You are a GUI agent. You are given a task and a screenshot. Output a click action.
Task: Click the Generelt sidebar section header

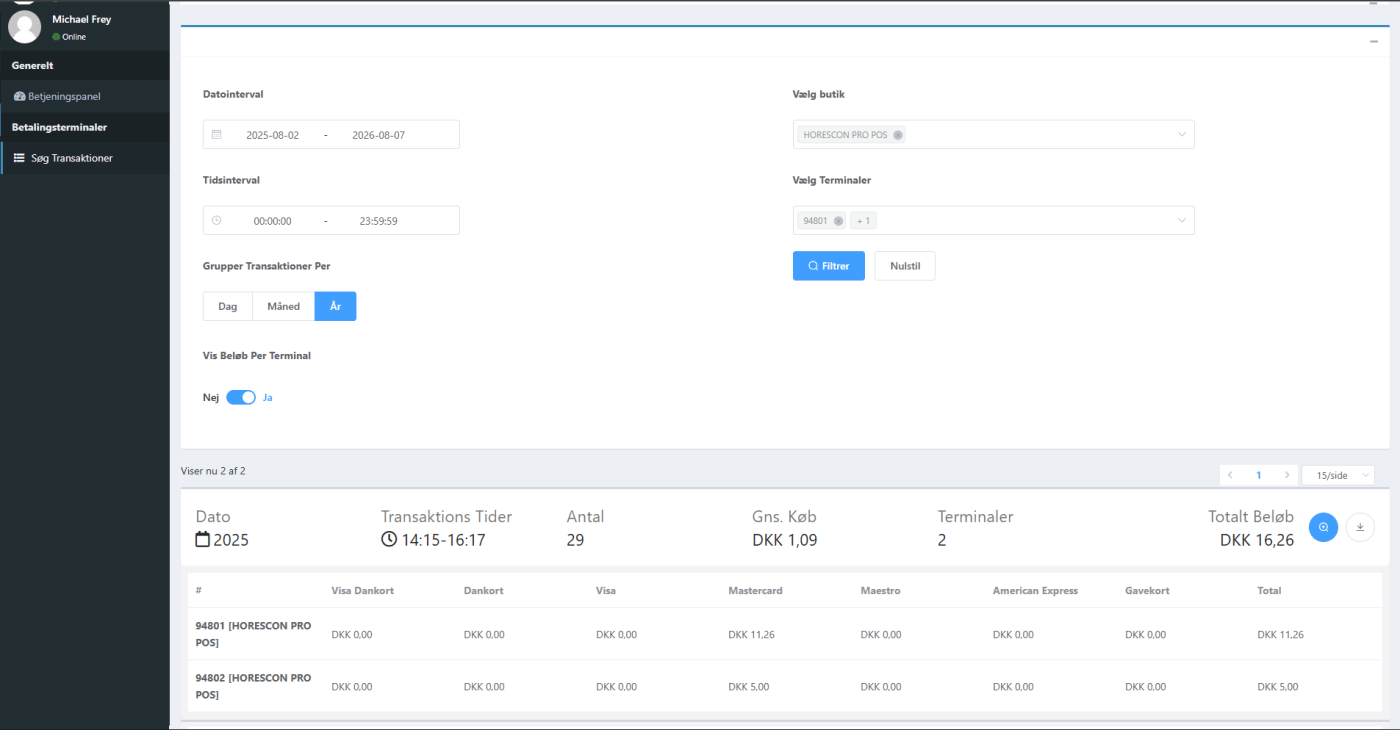click(x=32, y=65)
